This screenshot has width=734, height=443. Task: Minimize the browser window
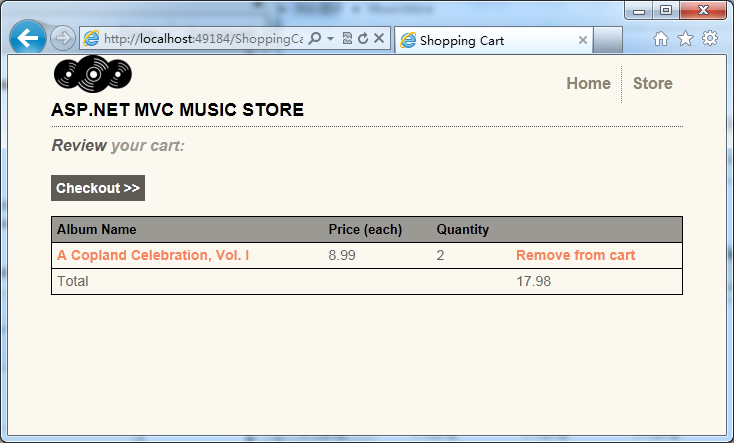[639, 11]
